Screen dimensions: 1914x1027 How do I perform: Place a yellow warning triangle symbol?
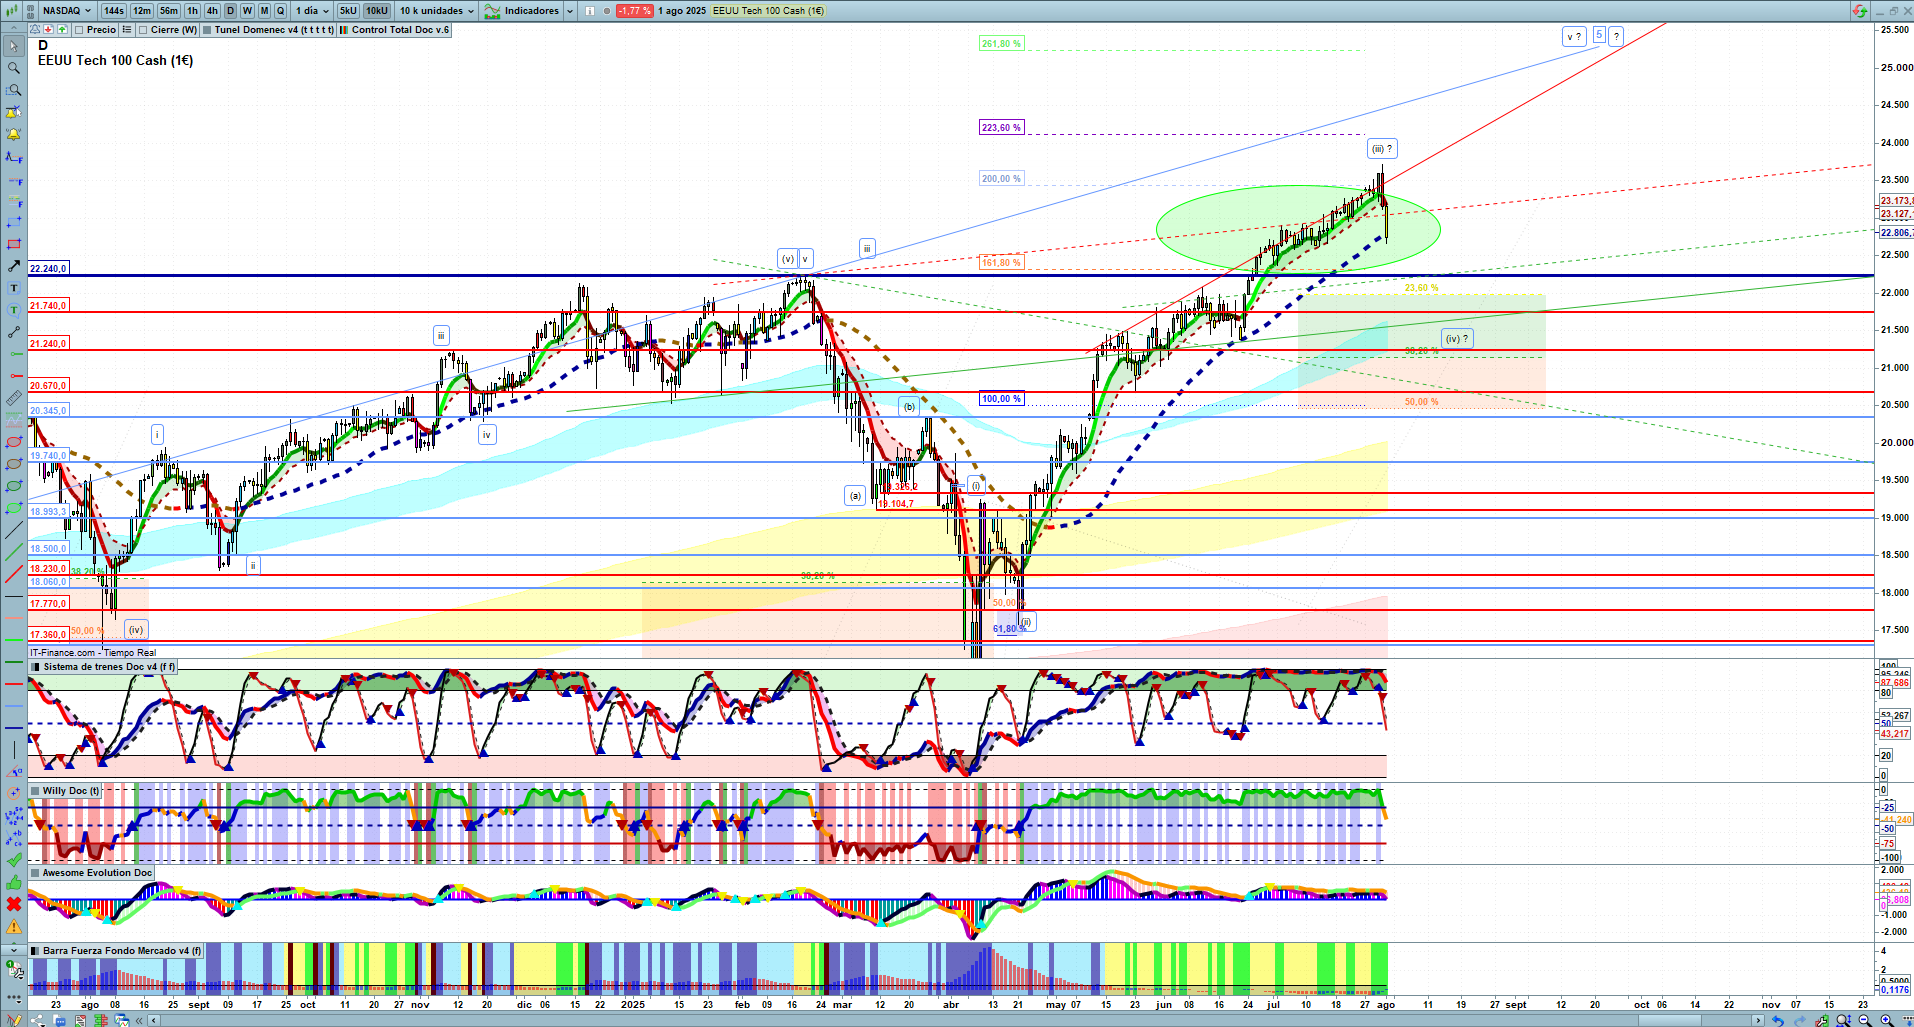[x=14, y=927]
